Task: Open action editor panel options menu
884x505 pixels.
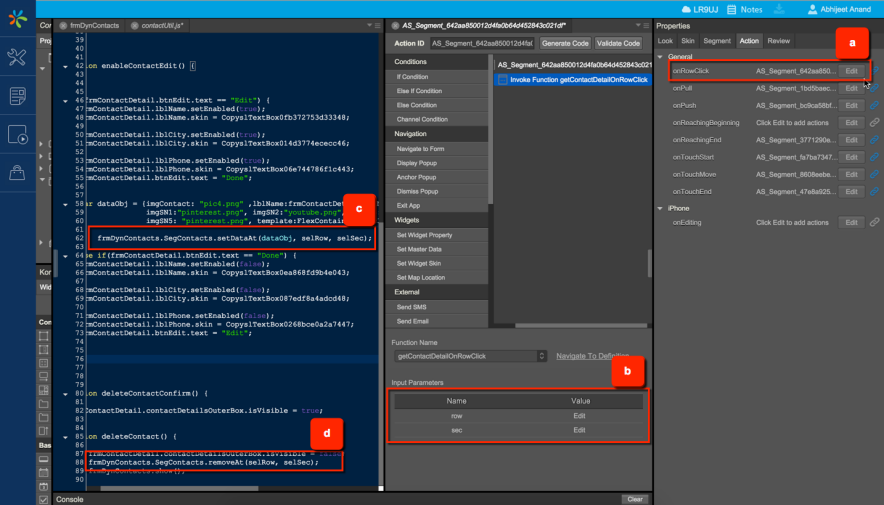Action: [646, 25]
